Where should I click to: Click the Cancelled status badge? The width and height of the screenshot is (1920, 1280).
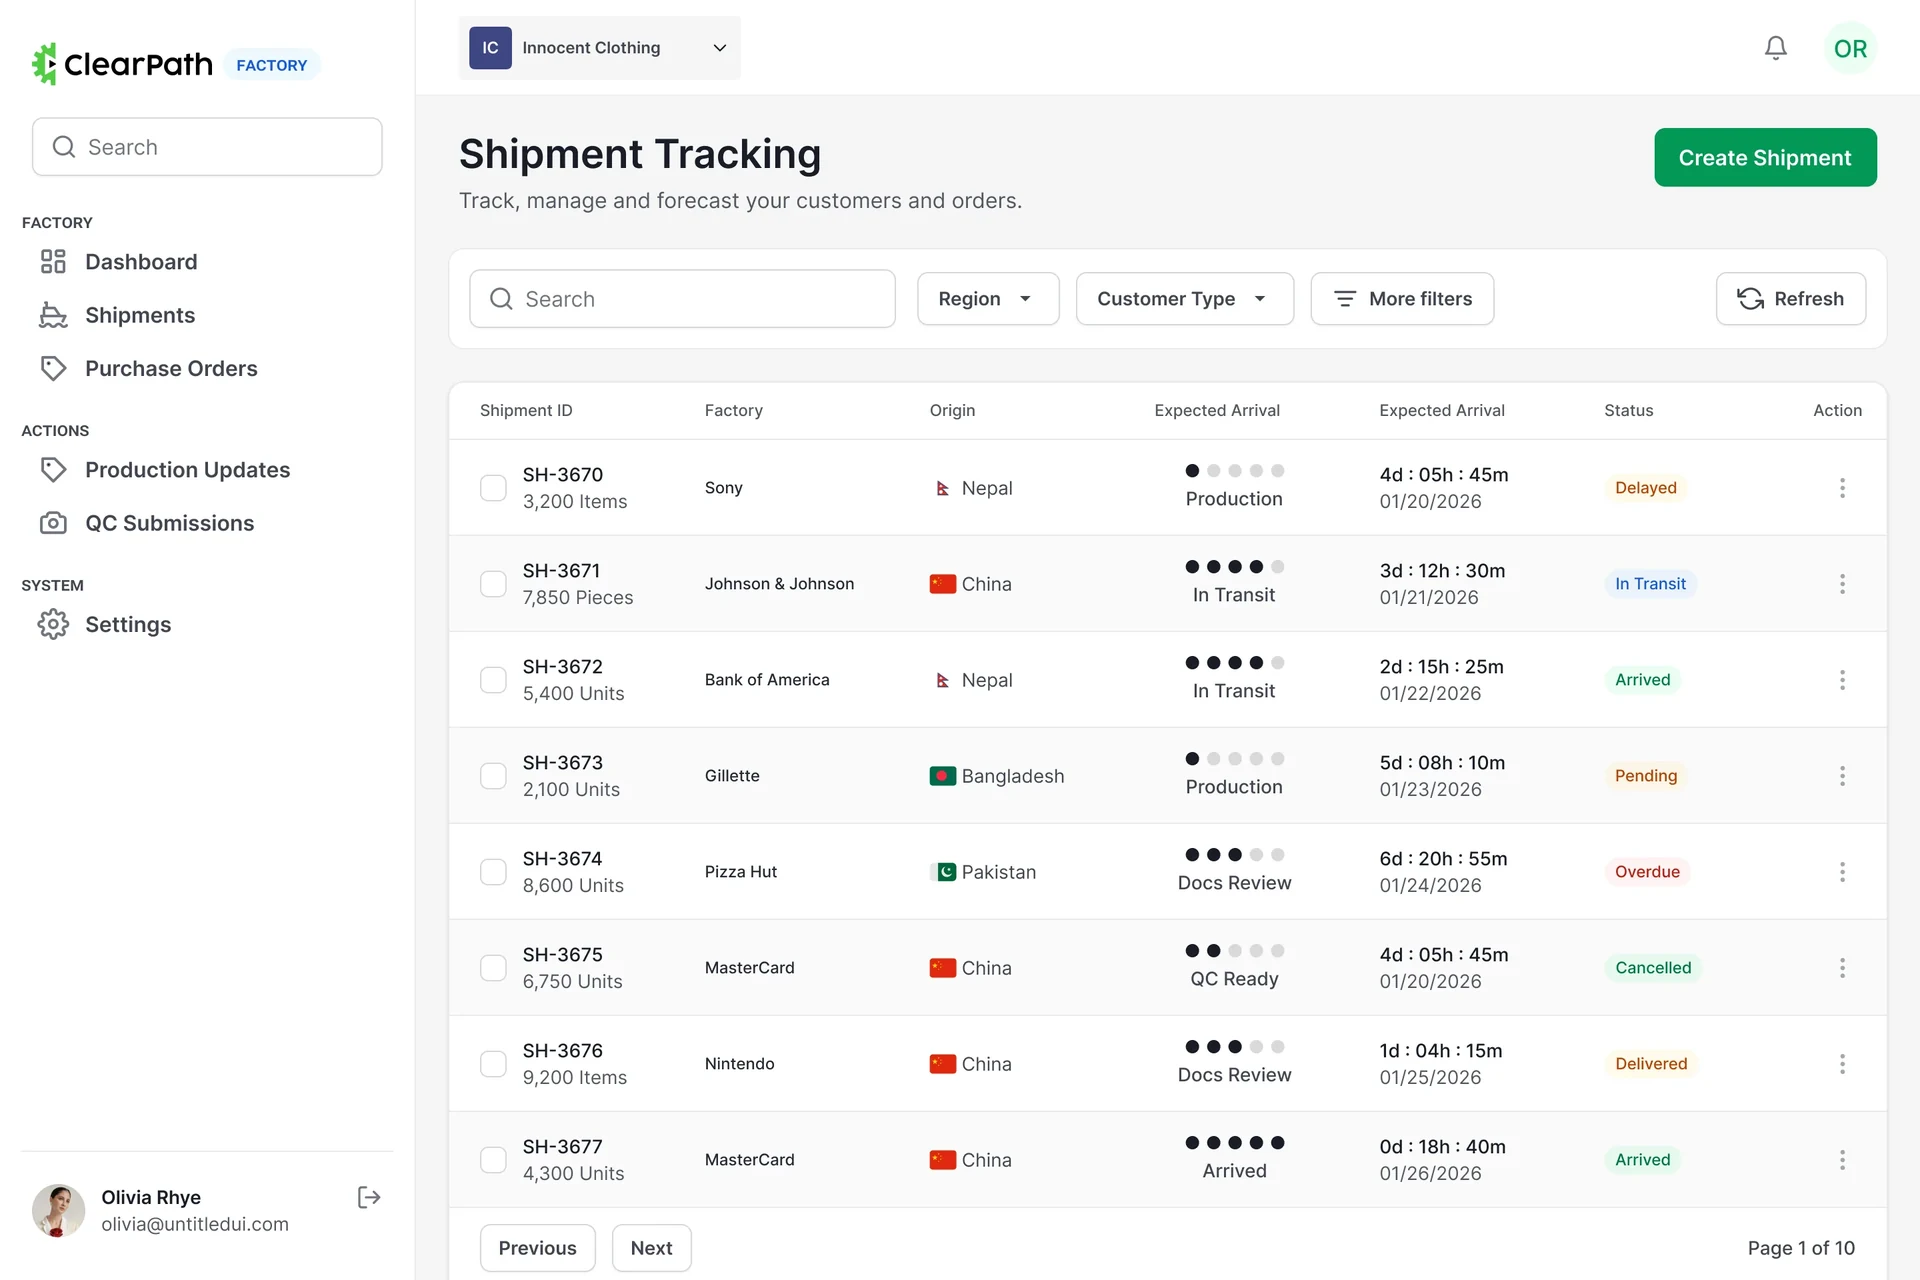tap(1653, 968)
